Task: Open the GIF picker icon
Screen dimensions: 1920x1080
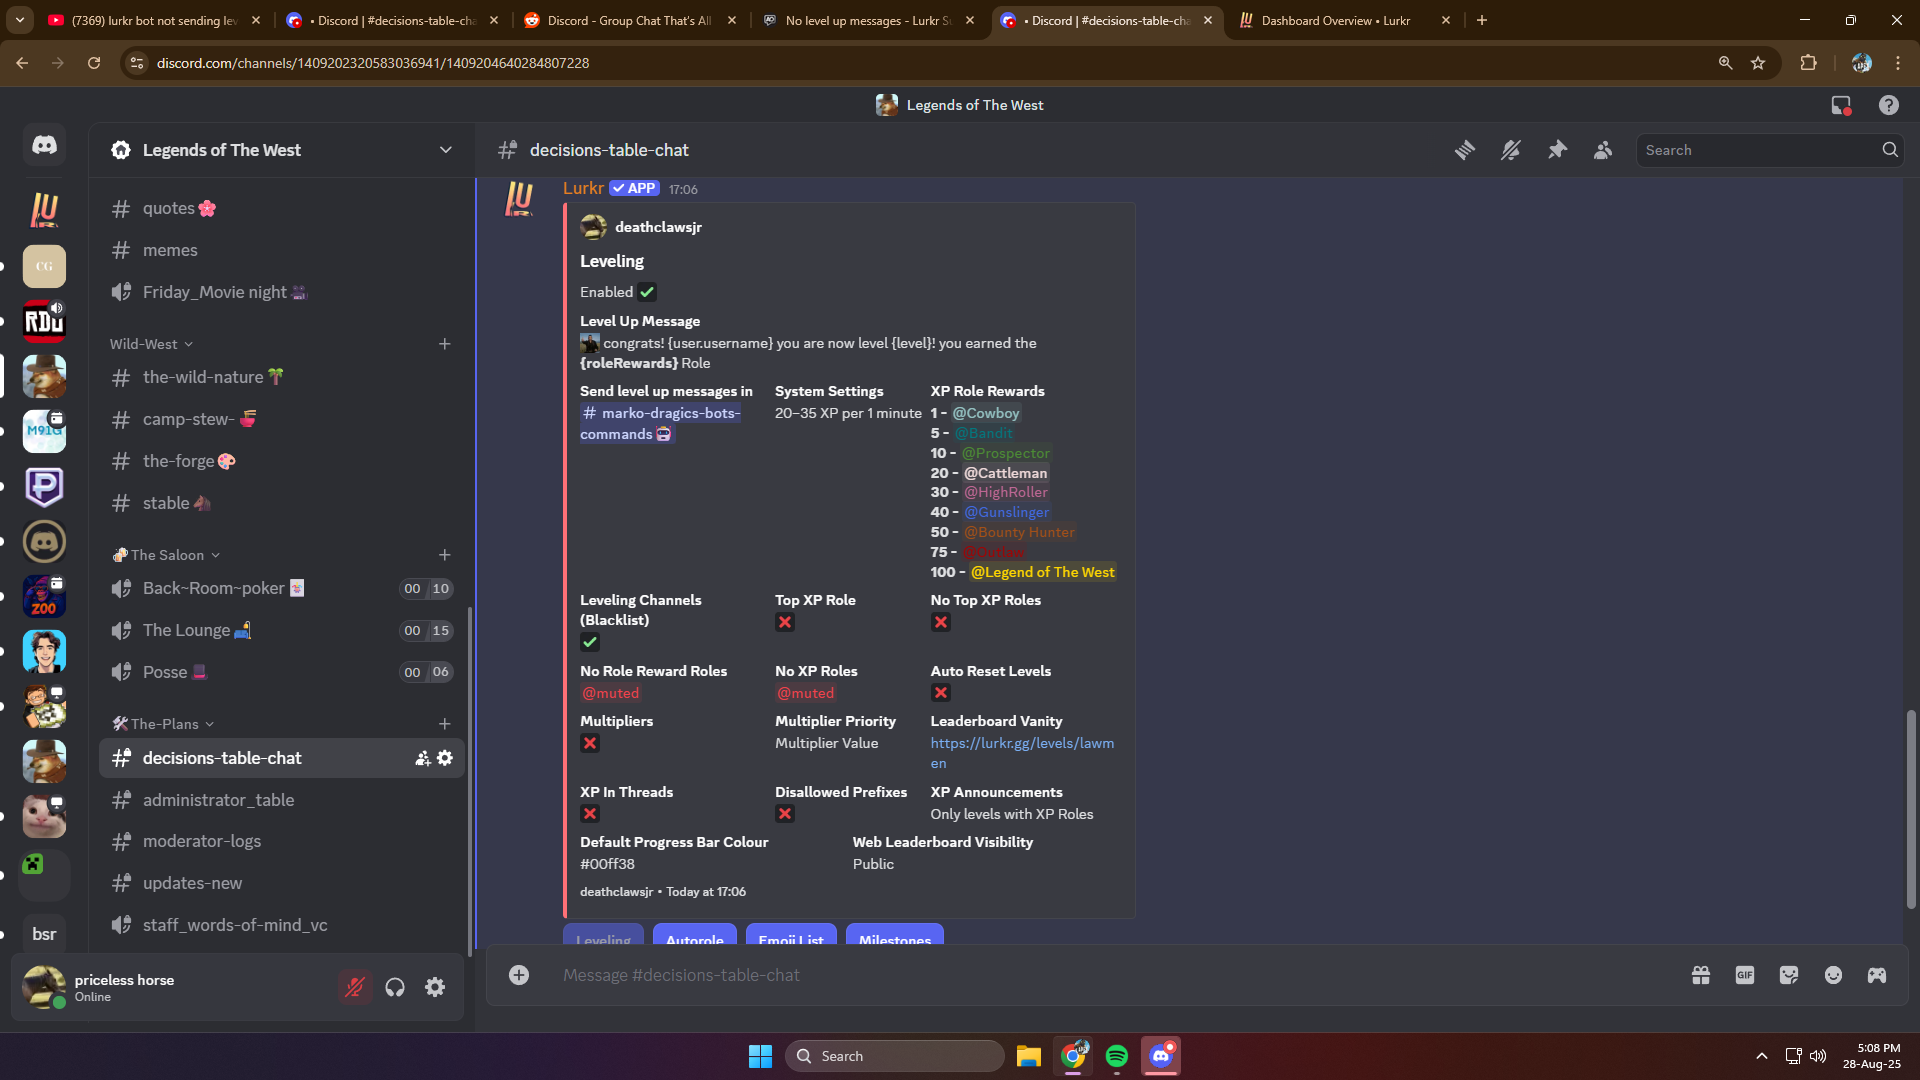Action: [x=1745, y=975]
